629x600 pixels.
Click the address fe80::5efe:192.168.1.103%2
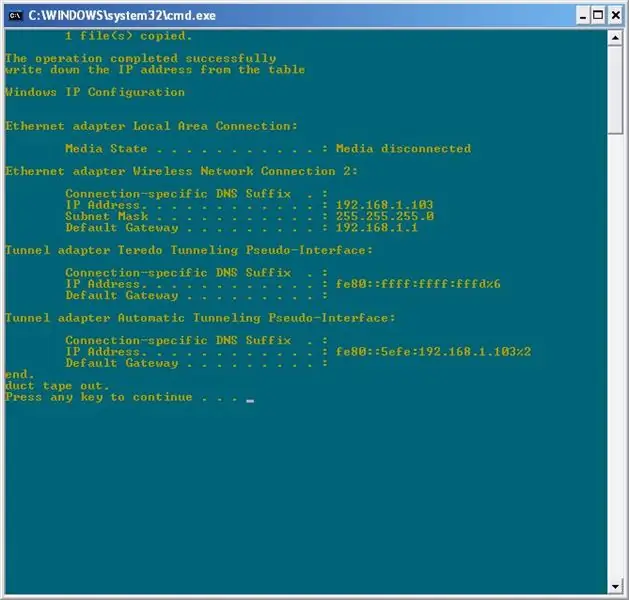tap(433, 352)
